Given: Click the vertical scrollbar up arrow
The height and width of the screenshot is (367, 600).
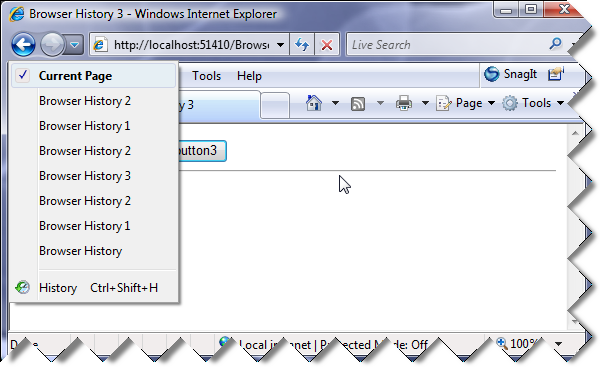Looking at the screenshot, I should point(575,133).
